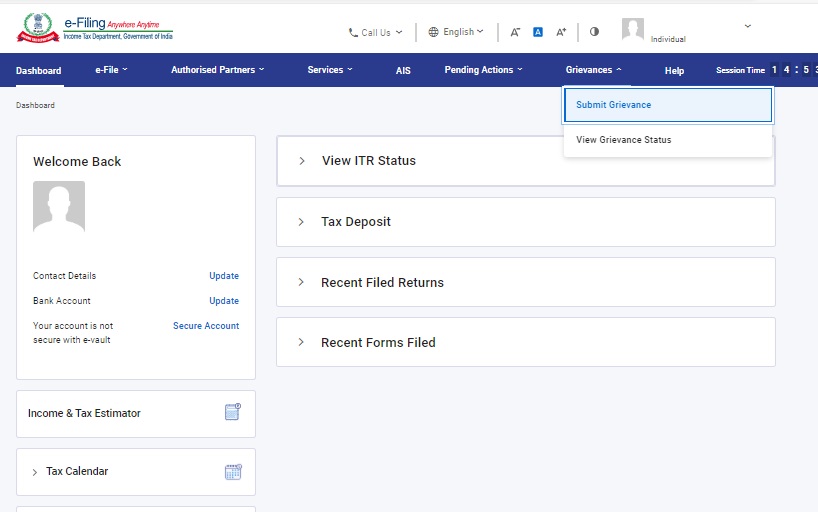
Task: Open the Services menu
Action: tap(330, 70)
